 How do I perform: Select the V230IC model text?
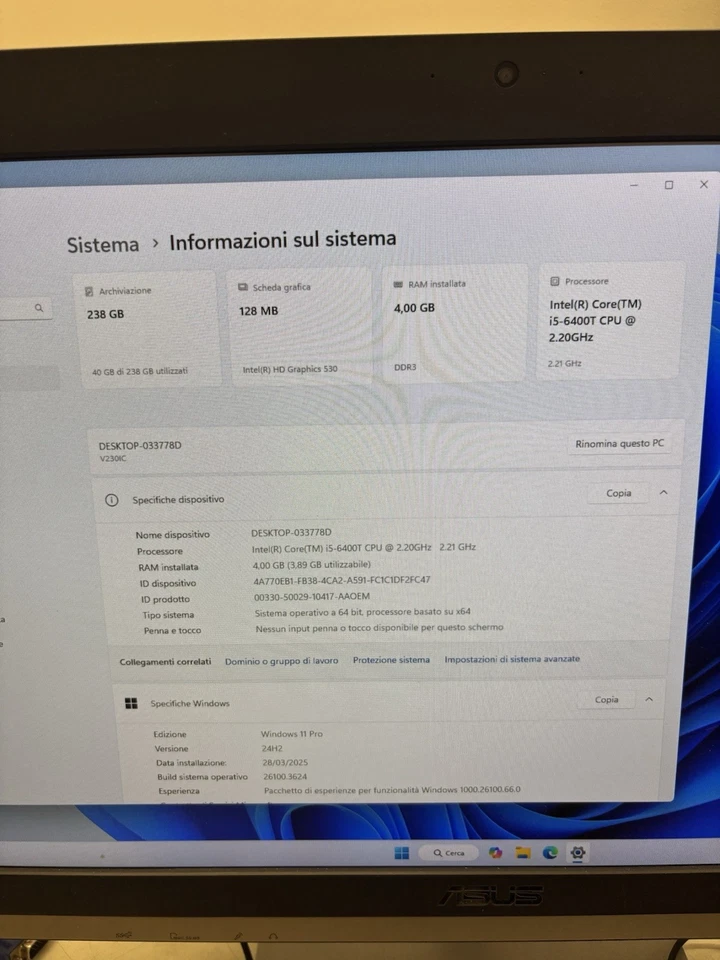(113, 459)
